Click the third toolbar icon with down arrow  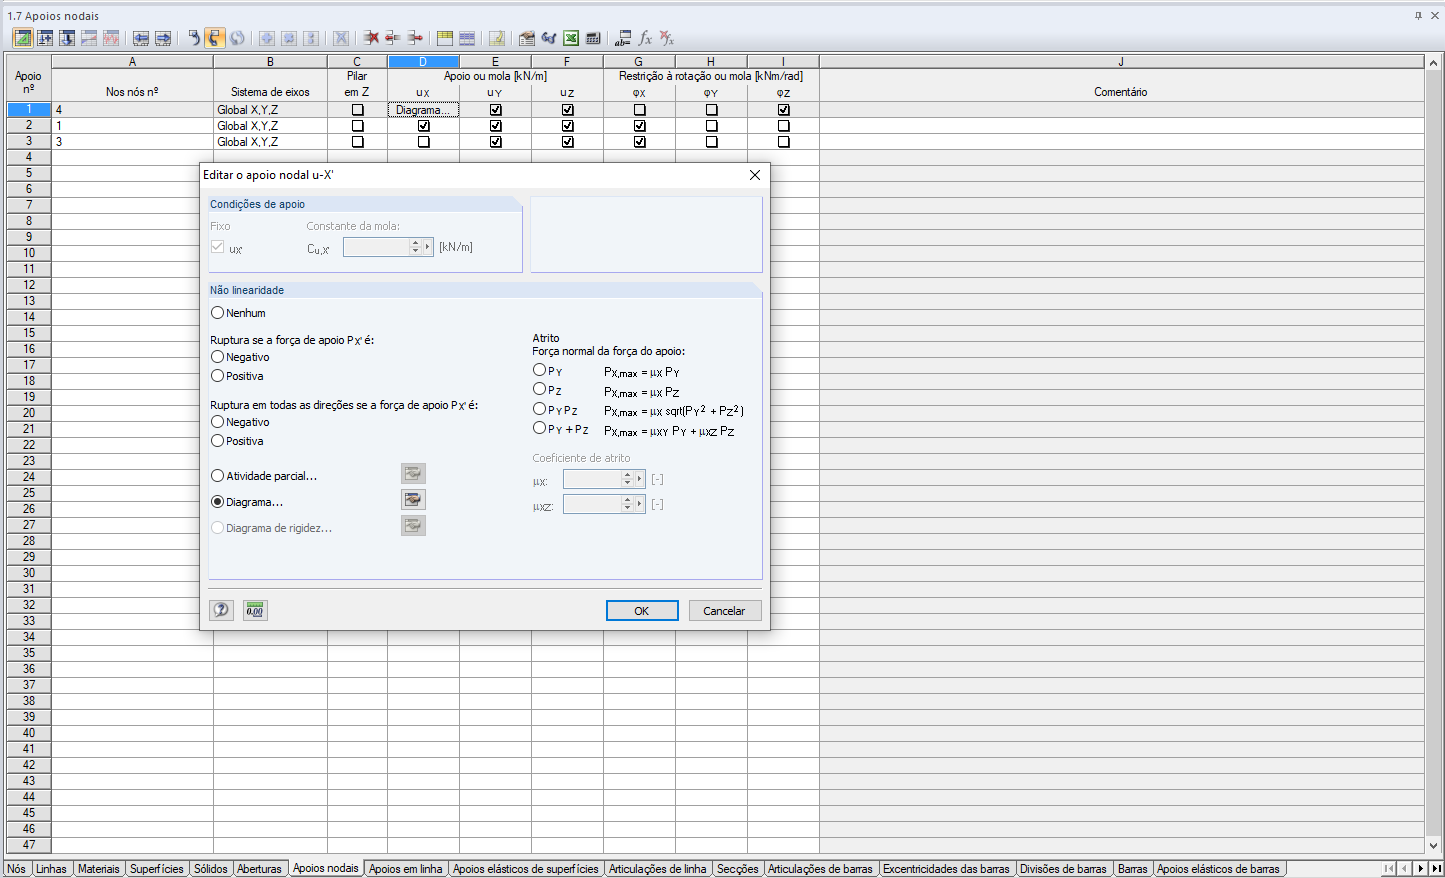tap(67, 38)
